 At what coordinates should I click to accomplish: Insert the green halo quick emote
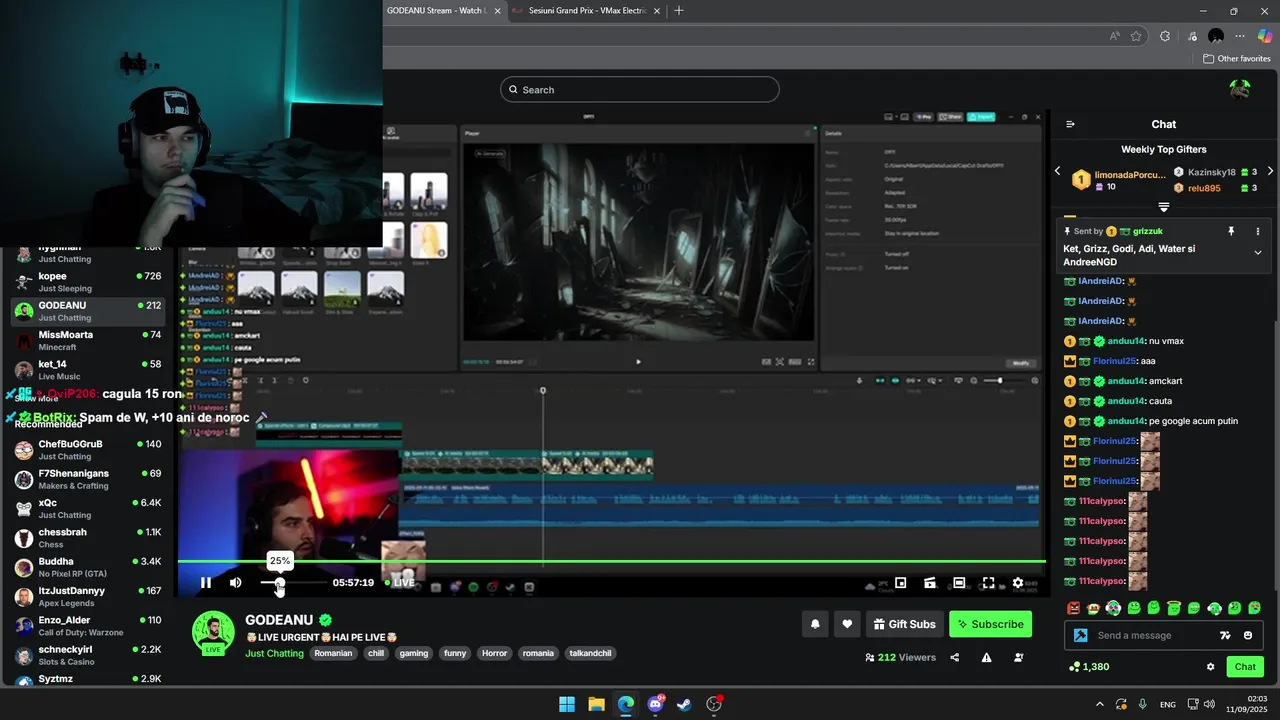point(1174,608)
